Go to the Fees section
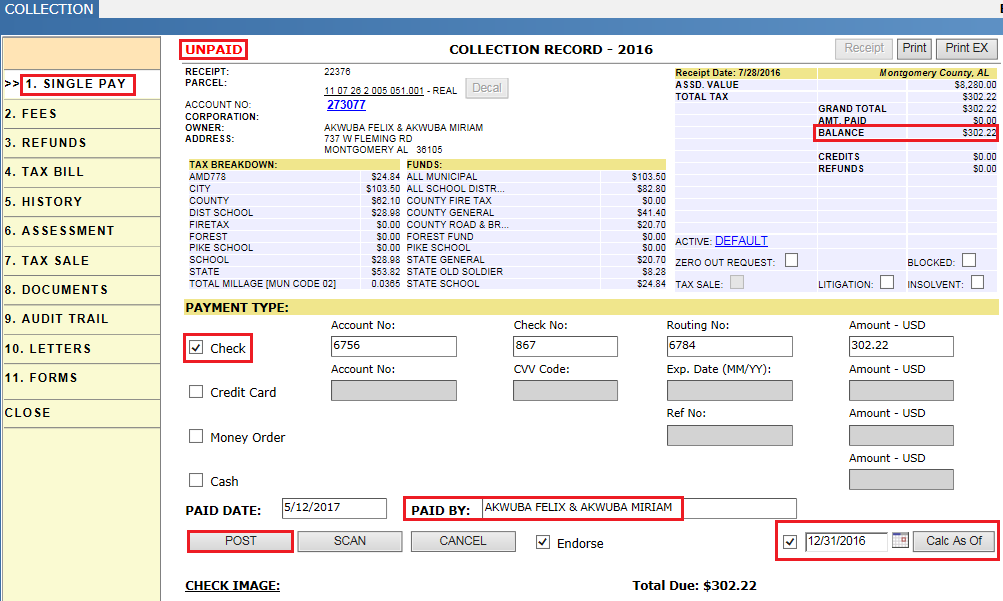Viewport: 1003px width, 601px height. coord(82,114)
